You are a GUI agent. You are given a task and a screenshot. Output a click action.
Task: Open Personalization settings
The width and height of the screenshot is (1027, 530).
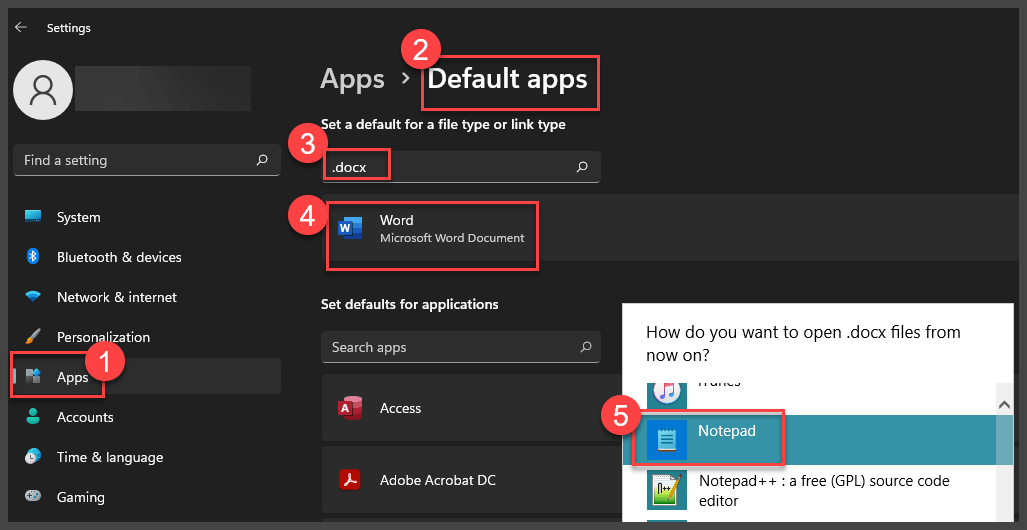click(x=147, y=337)
